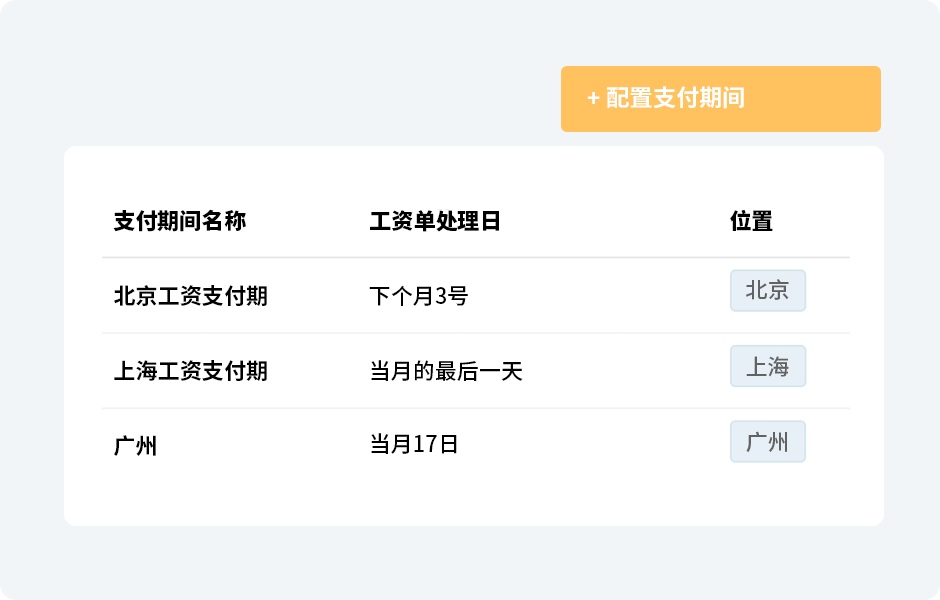Select the 广州 location tag
The image size is (940, 600).
[767, 442]
